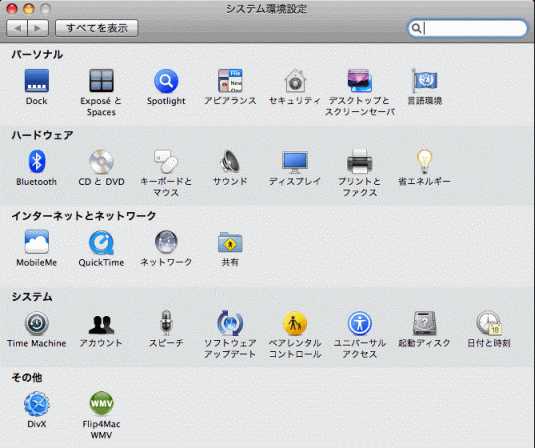Click the magnifier icon in search field
The image size is (535, 448).
click(x=416, y=28)
